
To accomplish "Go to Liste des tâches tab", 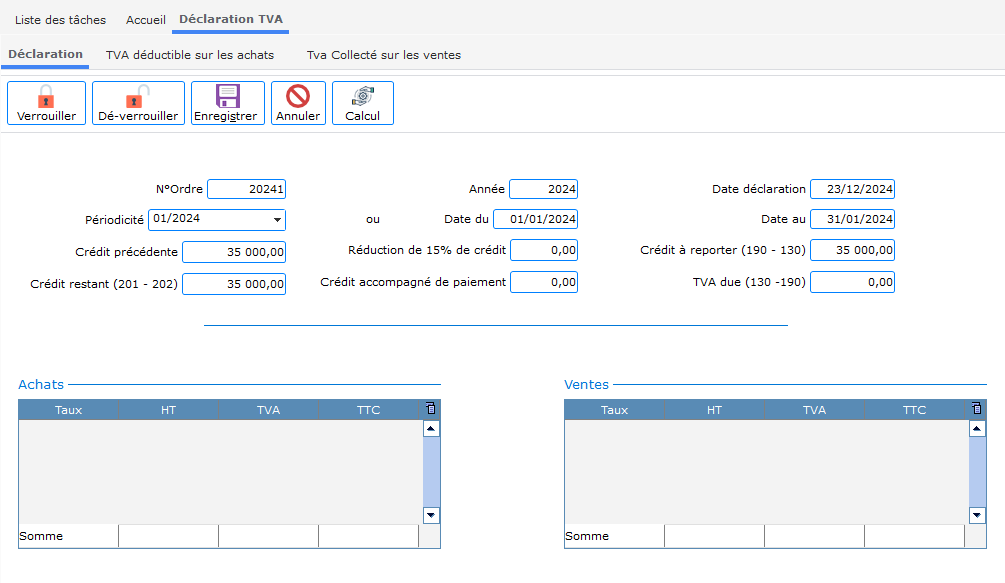I will (61, 20).
